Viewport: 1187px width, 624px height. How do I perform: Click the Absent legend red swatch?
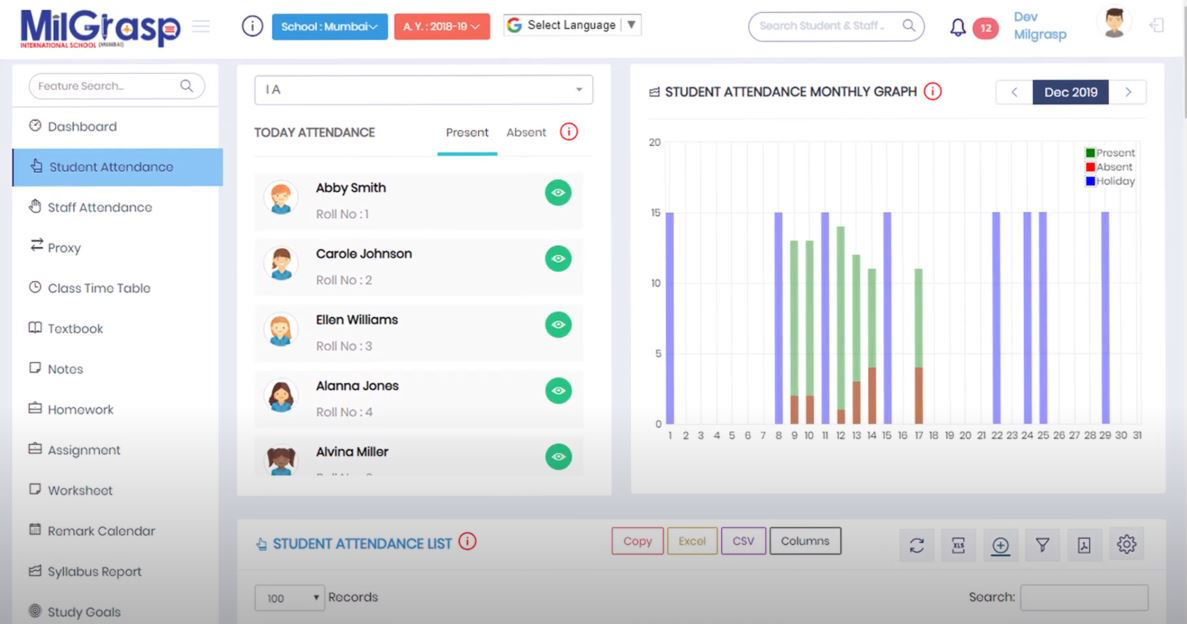click(1090, 167)
